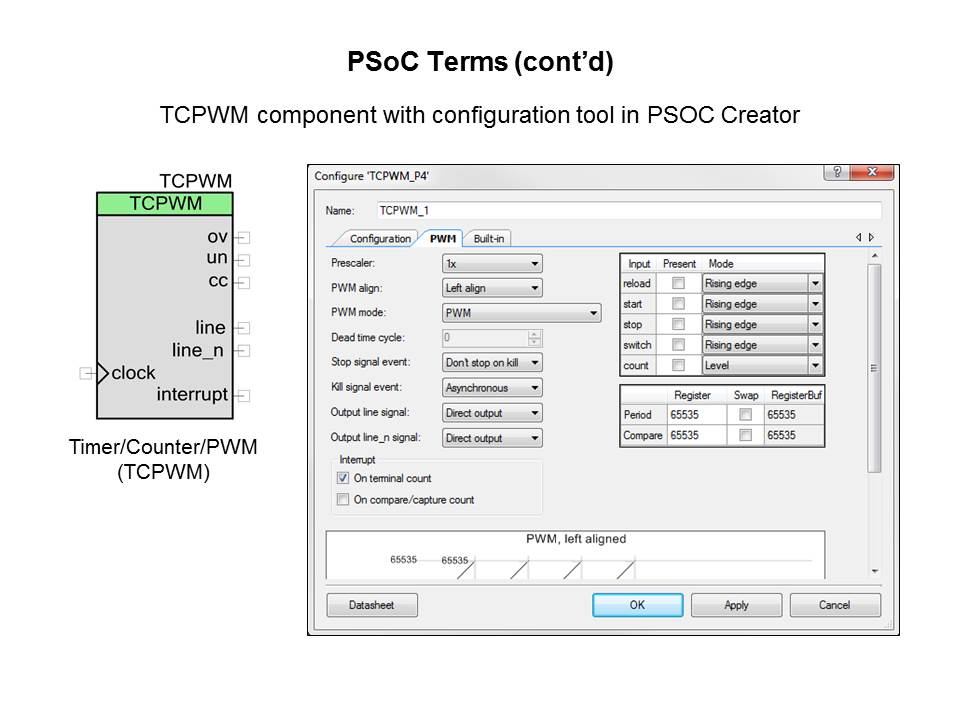Click the tab scroll right arrow
The width and height of the screenshot is (960, 720).
pos(871,238)
